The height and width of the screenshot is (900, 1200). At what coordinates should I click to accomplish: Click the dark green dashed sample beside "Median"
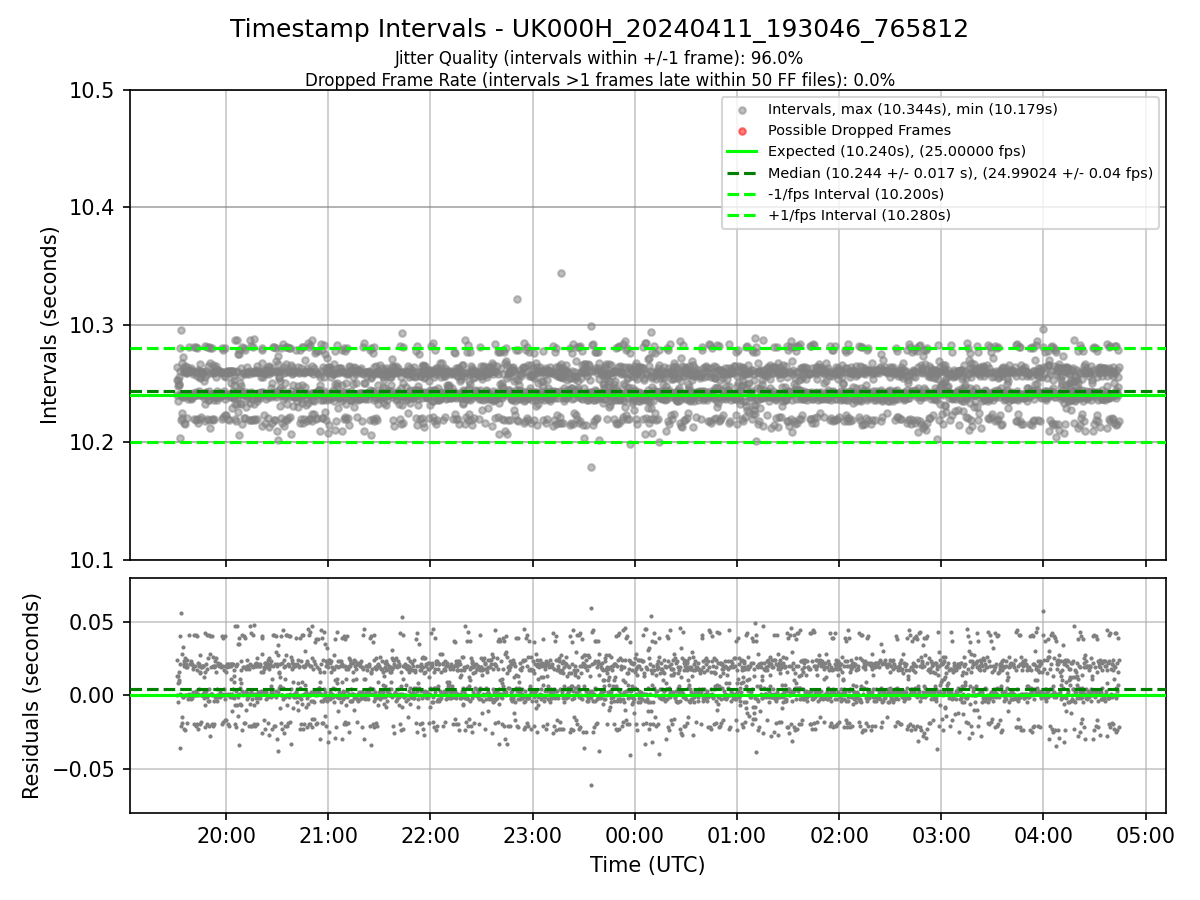[742, 173]
